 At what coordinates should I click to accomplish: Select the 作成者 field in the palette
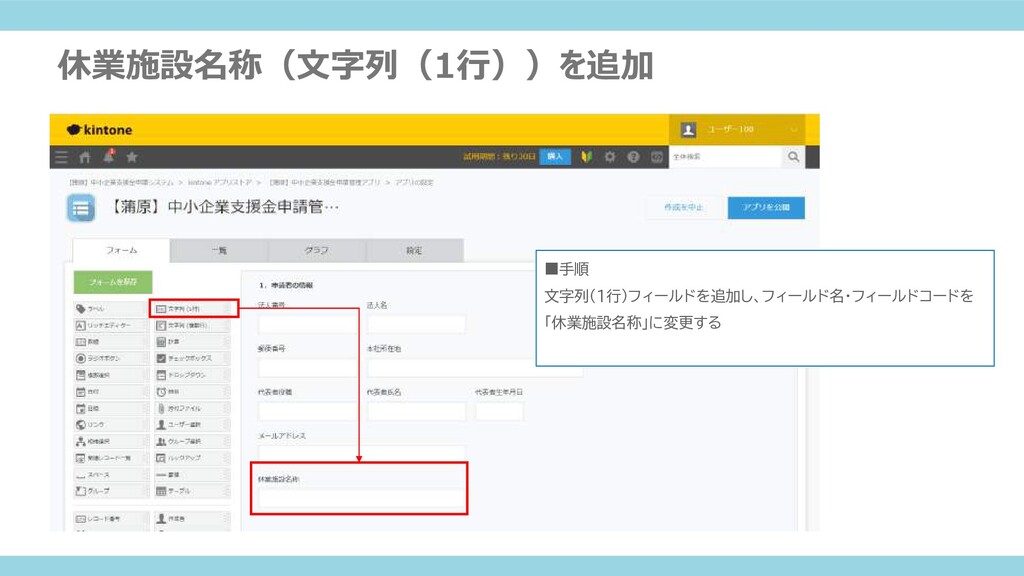(193, 519)
